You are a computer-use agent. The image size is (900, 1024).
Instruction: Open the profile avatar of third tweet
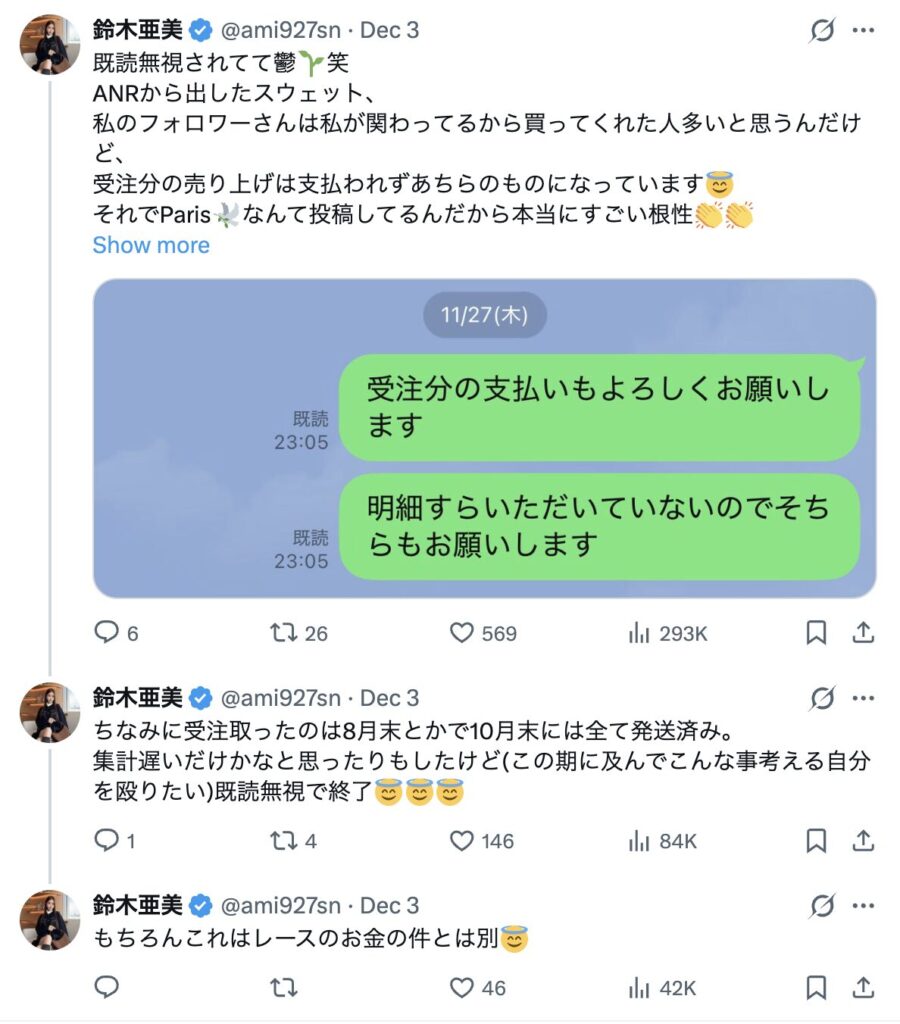tap(50, 920)
